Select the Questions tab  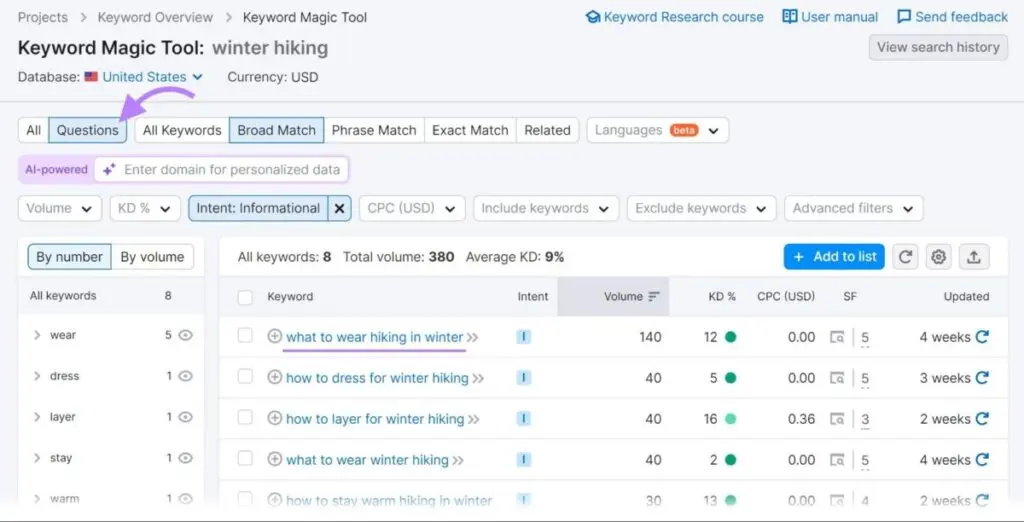[88, 130]
